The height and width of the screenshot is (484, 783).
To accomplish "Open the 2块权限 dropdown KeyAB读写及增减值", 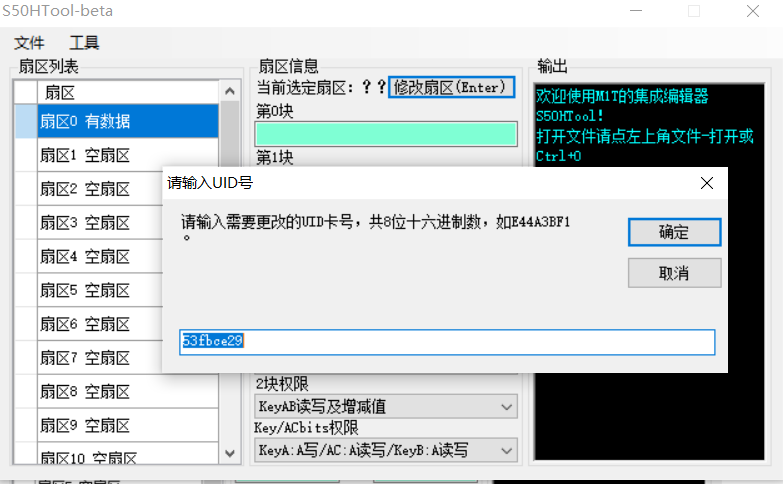I will tap(386, 407).
